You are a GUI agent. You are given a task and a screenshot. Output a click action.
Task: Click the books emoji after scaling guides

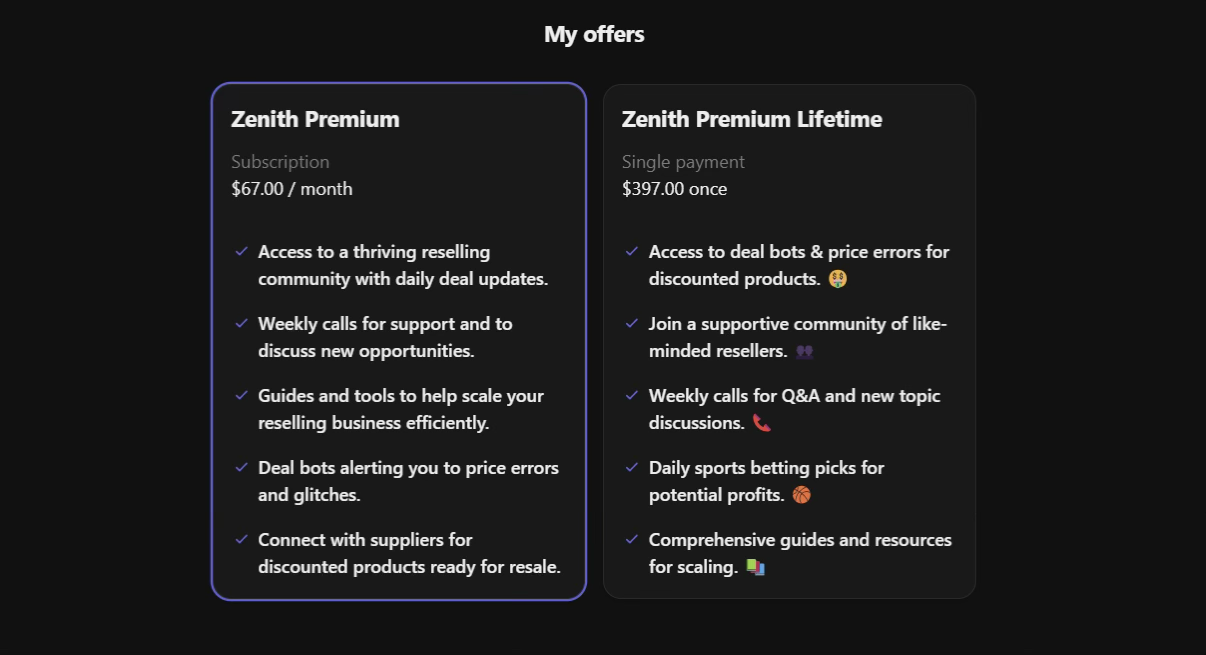coord(756,566)
